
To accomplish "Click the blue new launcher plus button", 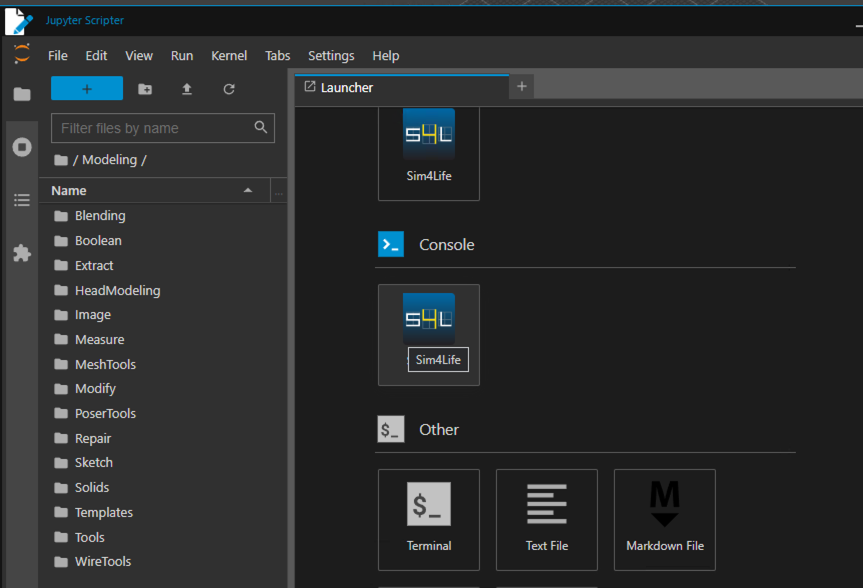I will pyautogui.click(x=87, y=89).
